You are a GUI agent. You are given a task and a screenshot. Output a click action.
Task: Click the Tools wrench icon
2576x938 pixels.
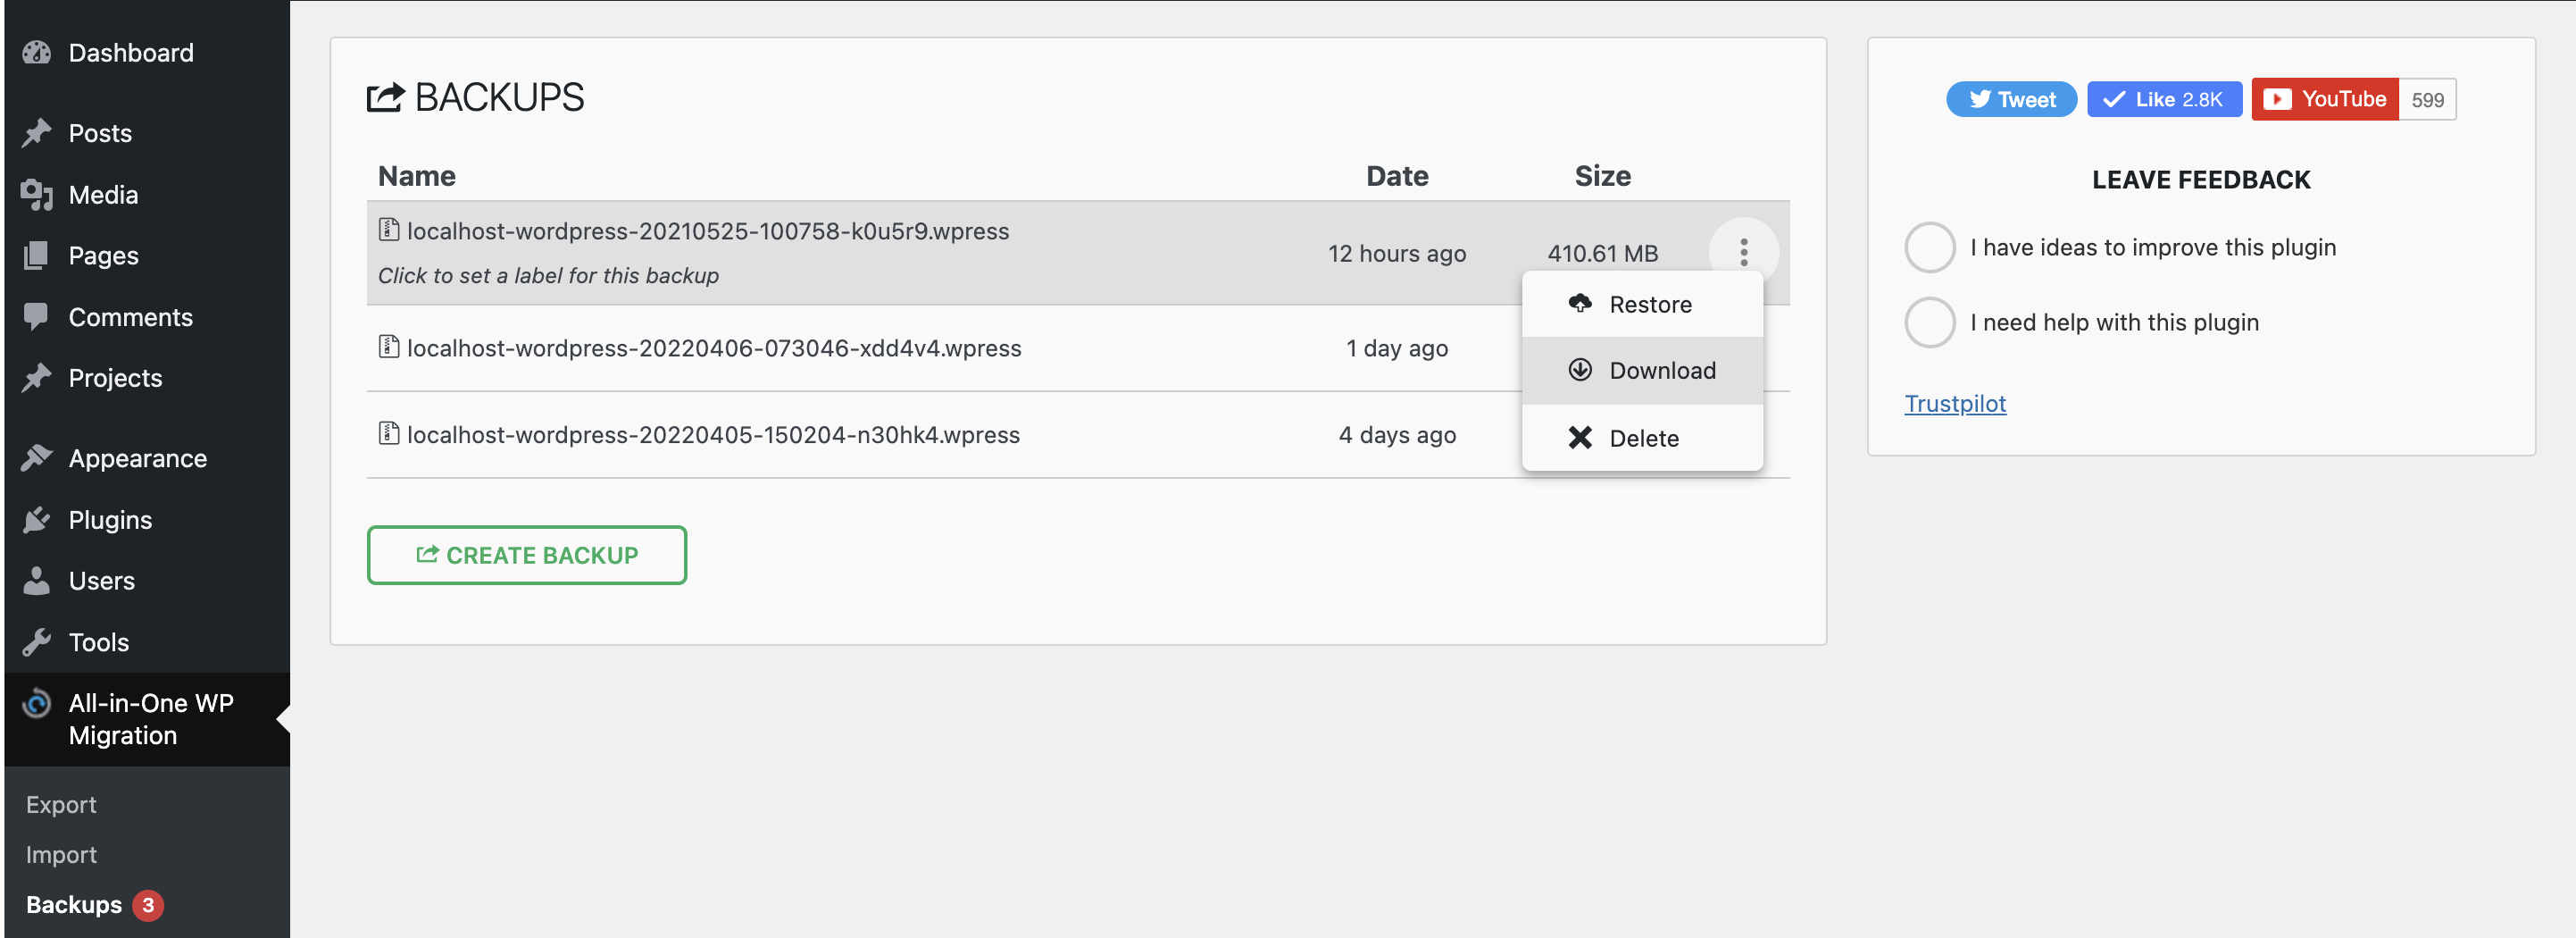click(x=37, y=642)
